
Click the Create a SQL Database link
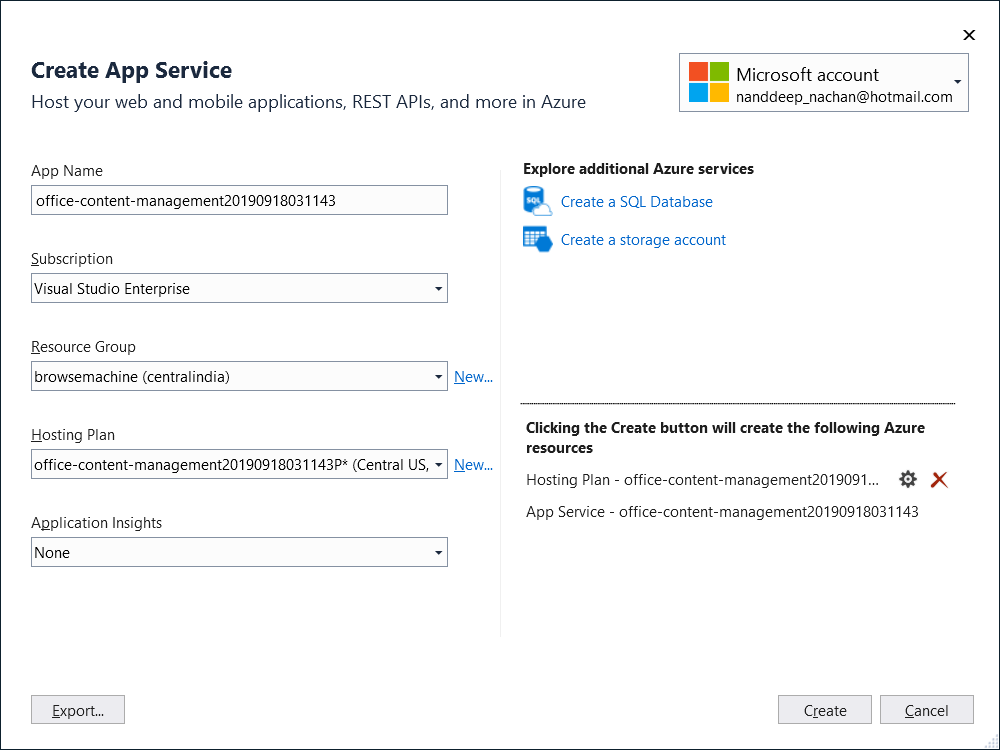point(636,202)
